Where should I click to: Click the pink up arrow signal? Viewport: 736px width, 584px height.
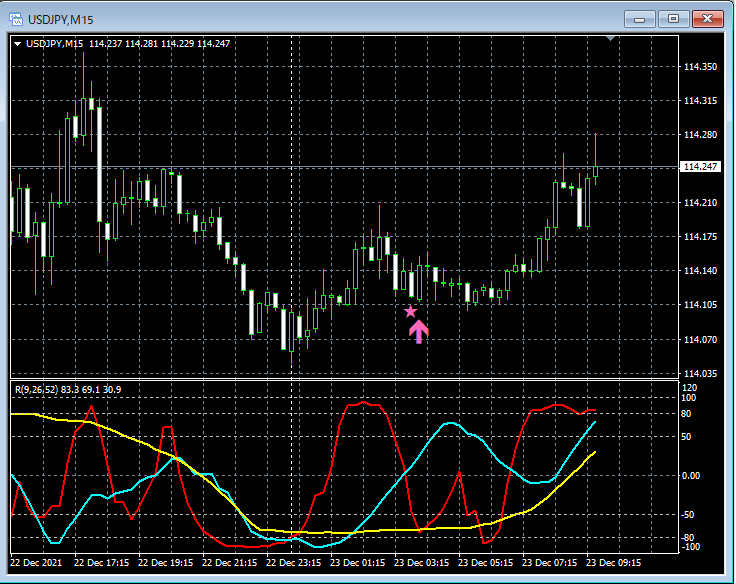[x=418, y=332]
